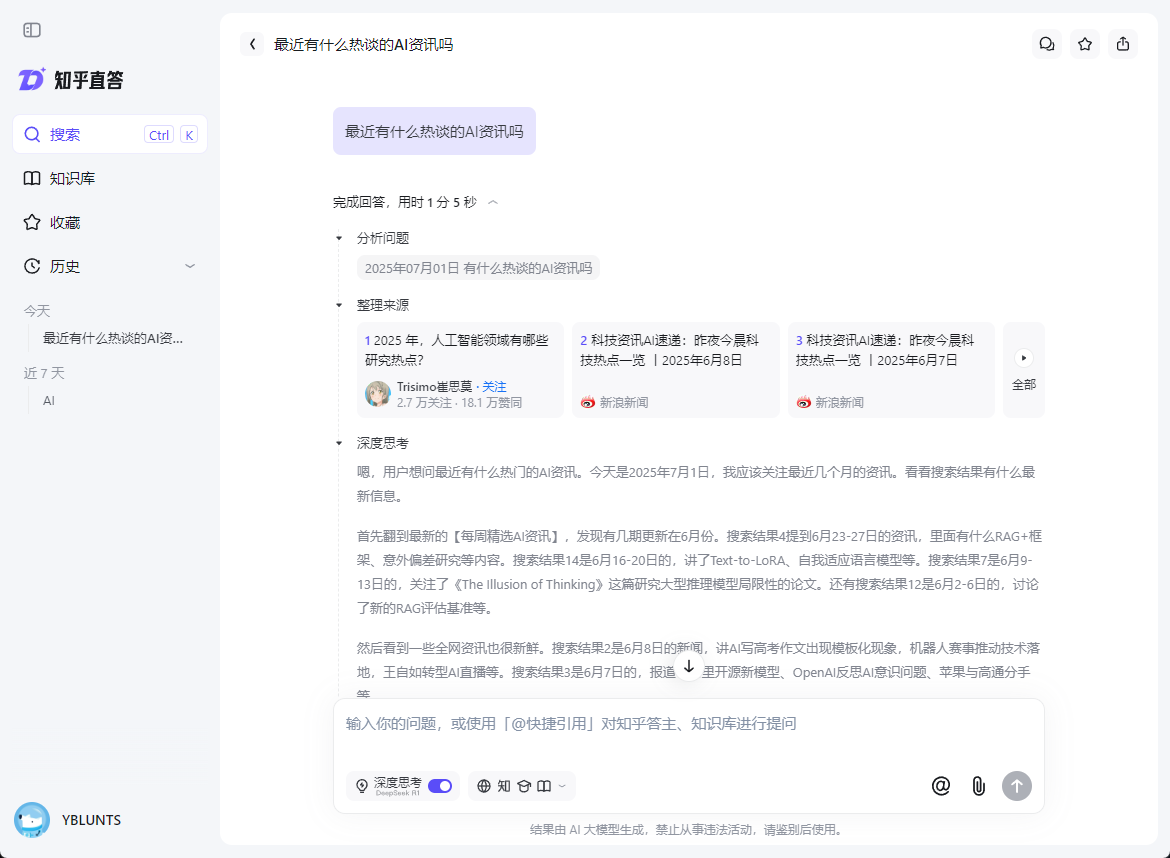Insert a quick reference with @ icon

[941, 786]
